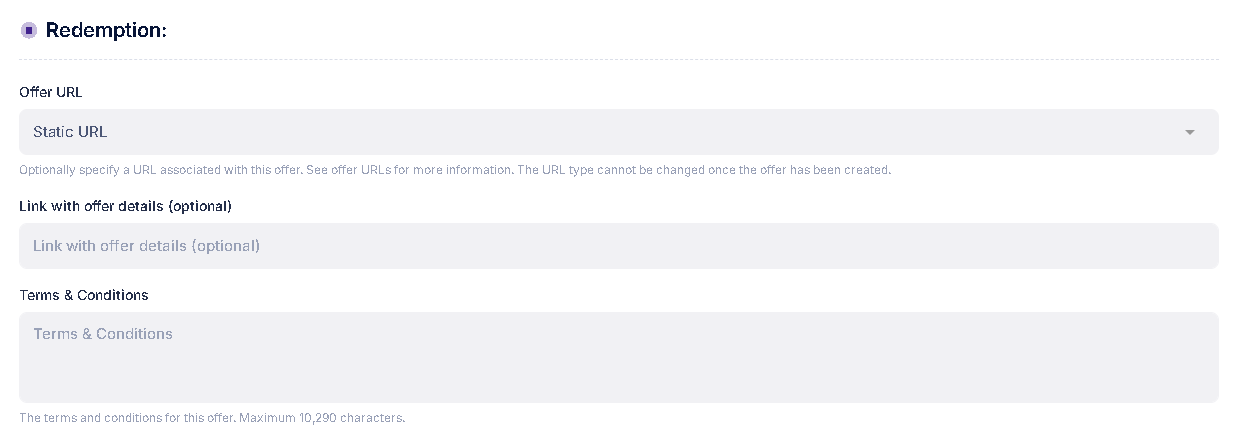Click the "Terms & Conditions" placeholder text
Image resolution: width=1238 pixels, height=437 pixels.
103,334
